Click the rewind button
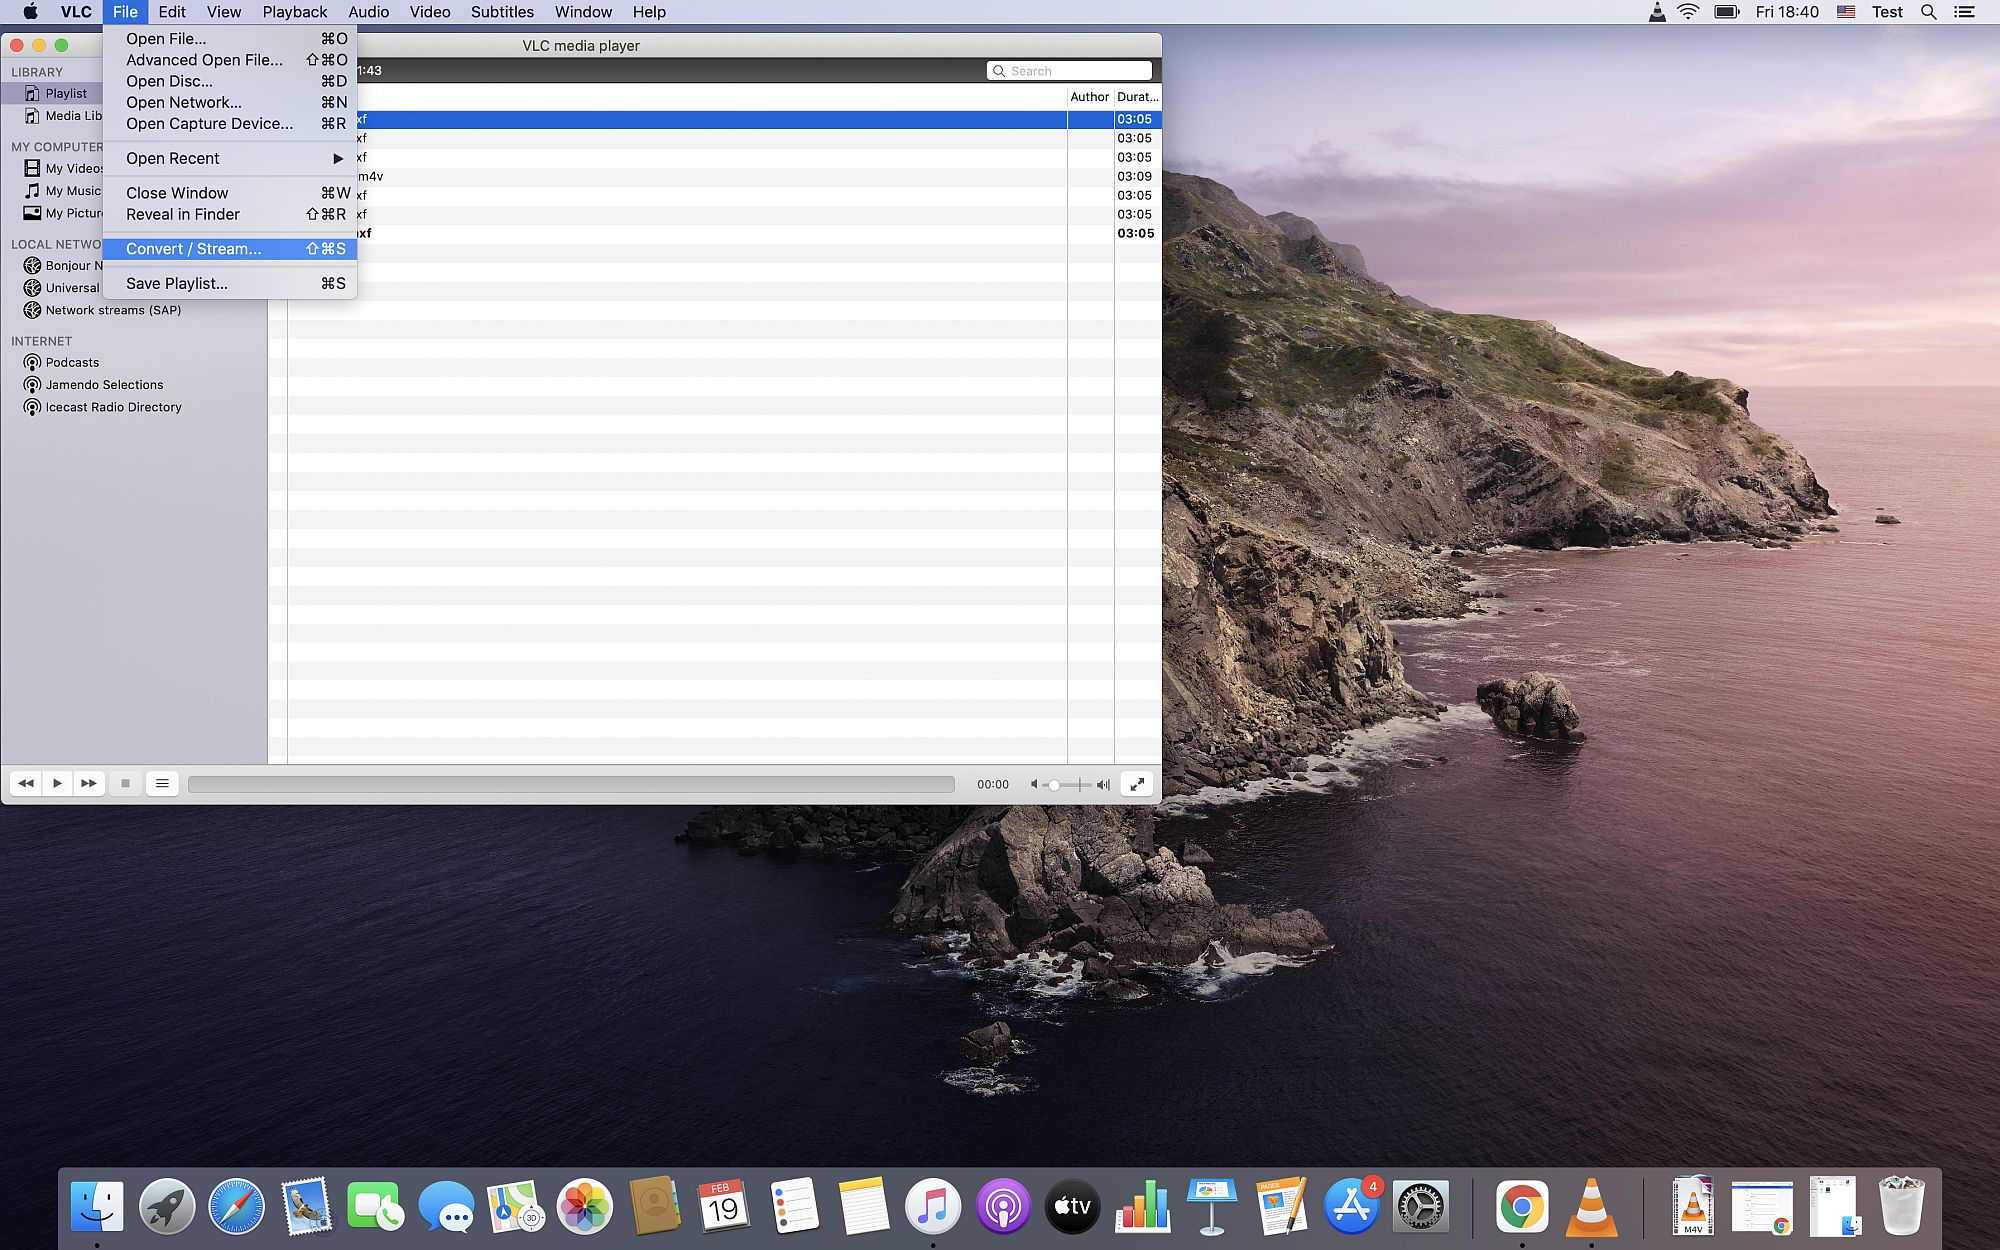Screen dimensions: 2000x1250 pyautogui.click(x=26, y=784)
